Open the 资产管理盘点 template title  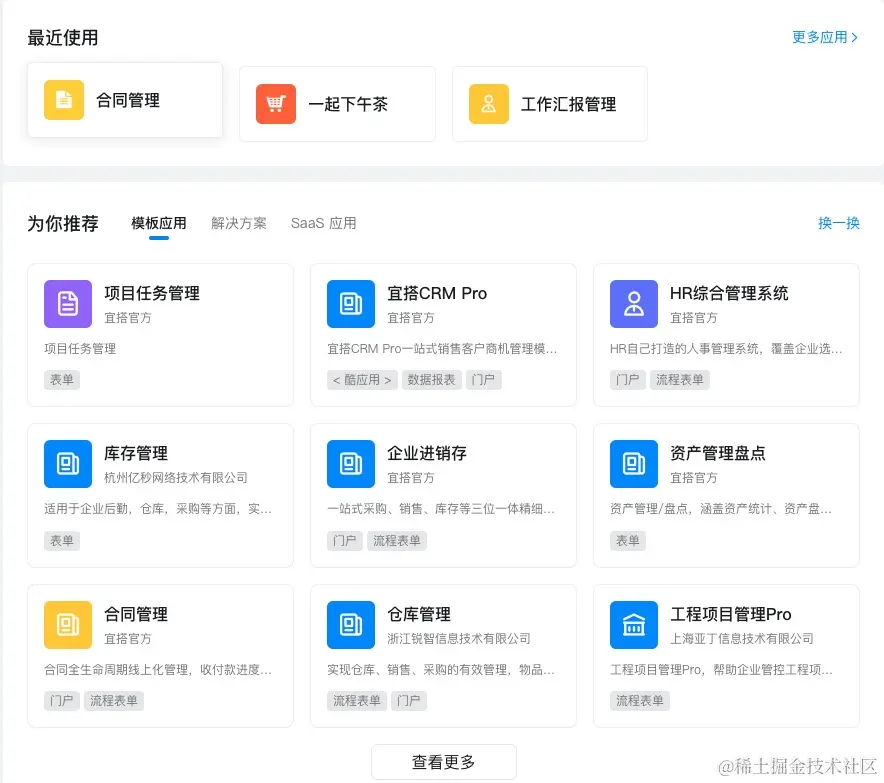pos(718,453)
